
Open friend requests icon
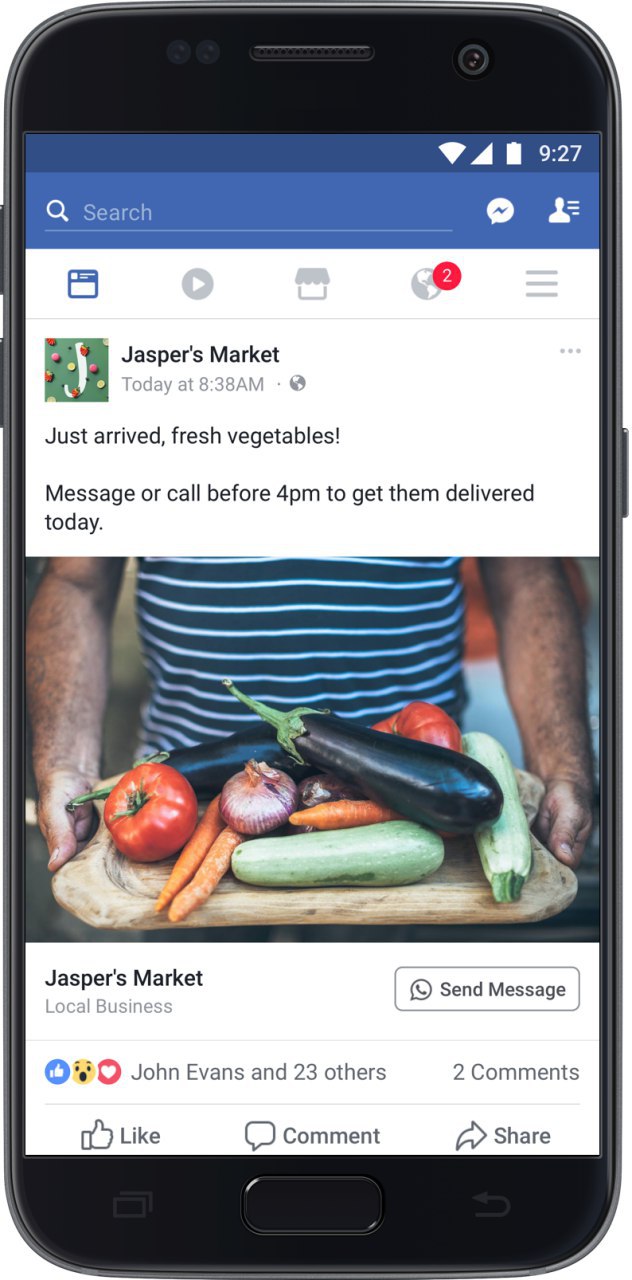tap(564, 210)
